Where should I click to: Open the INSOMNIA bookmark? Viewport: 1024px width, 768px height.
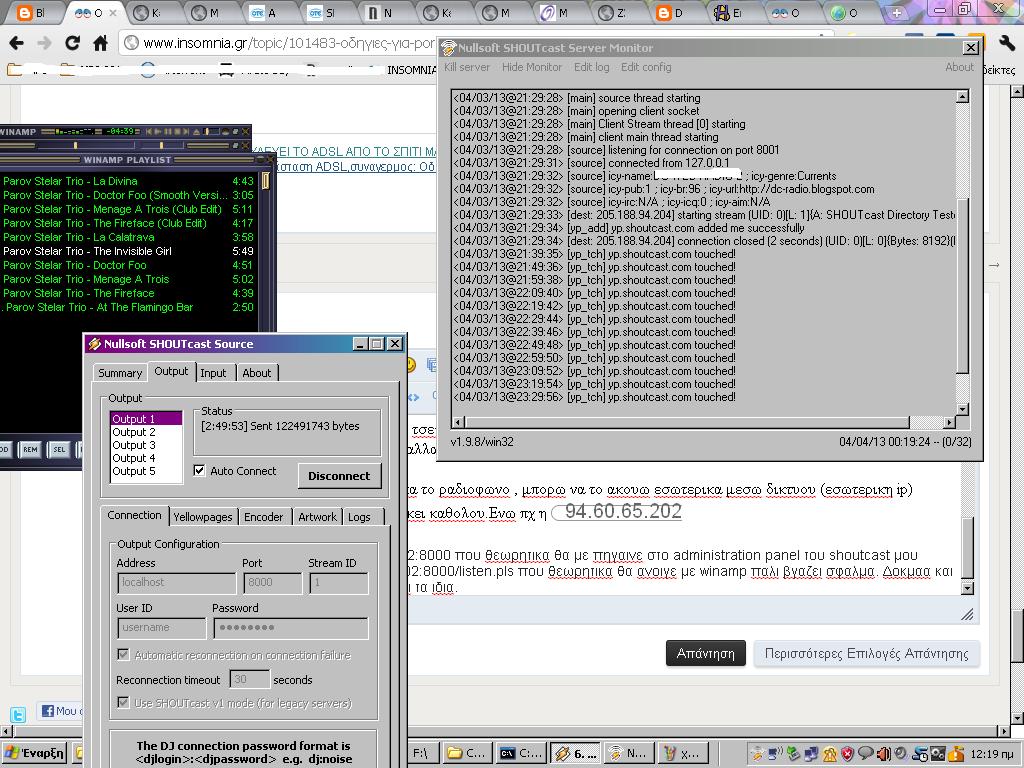pyautogui.click(x=411, y=70)
